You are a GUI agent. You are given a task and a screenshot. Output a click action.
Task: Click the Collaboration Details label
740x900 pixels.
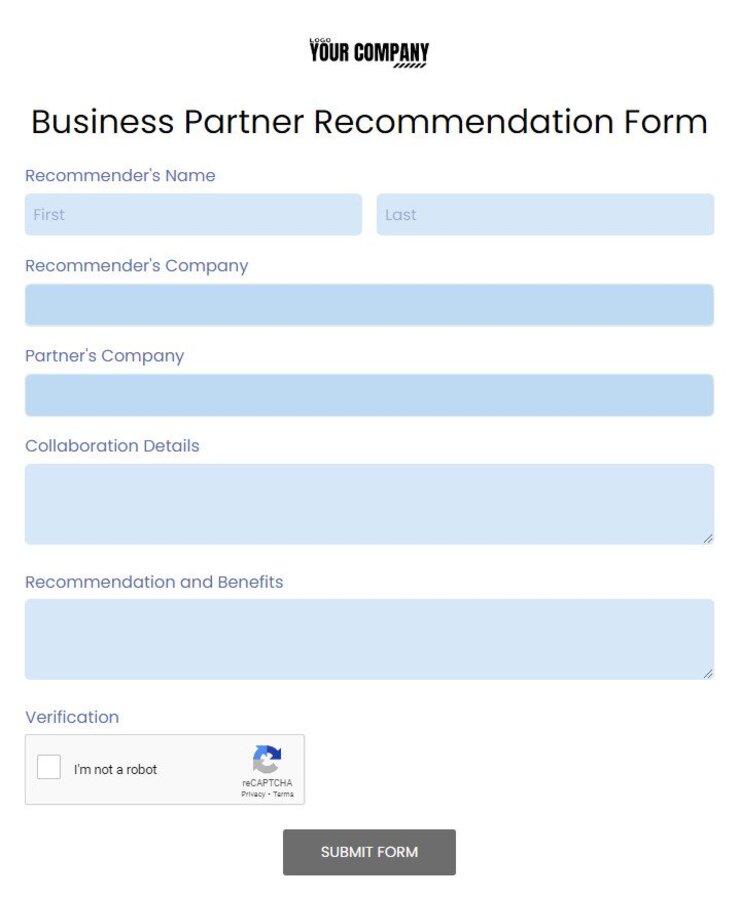pyautogui.click(x=112, y=446)
